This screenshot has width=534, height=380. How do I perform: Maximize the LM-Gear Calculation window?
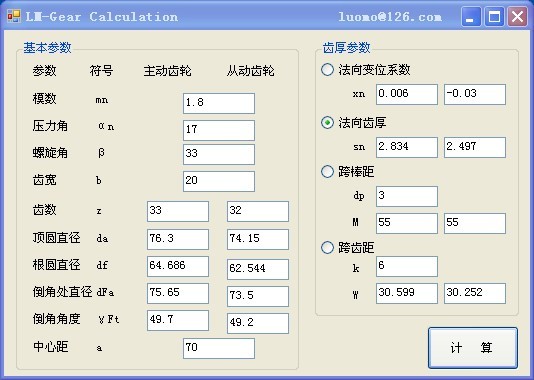point(494,16)
